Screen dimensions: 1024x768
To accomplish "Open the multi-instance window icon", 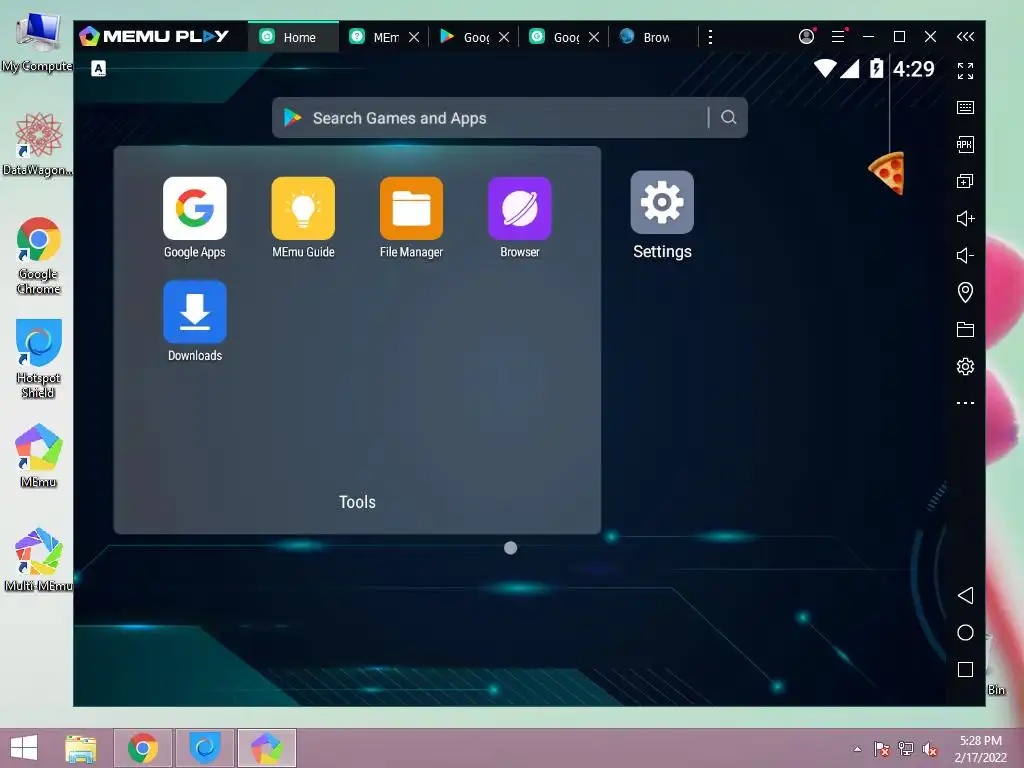I will coord(965,182).
